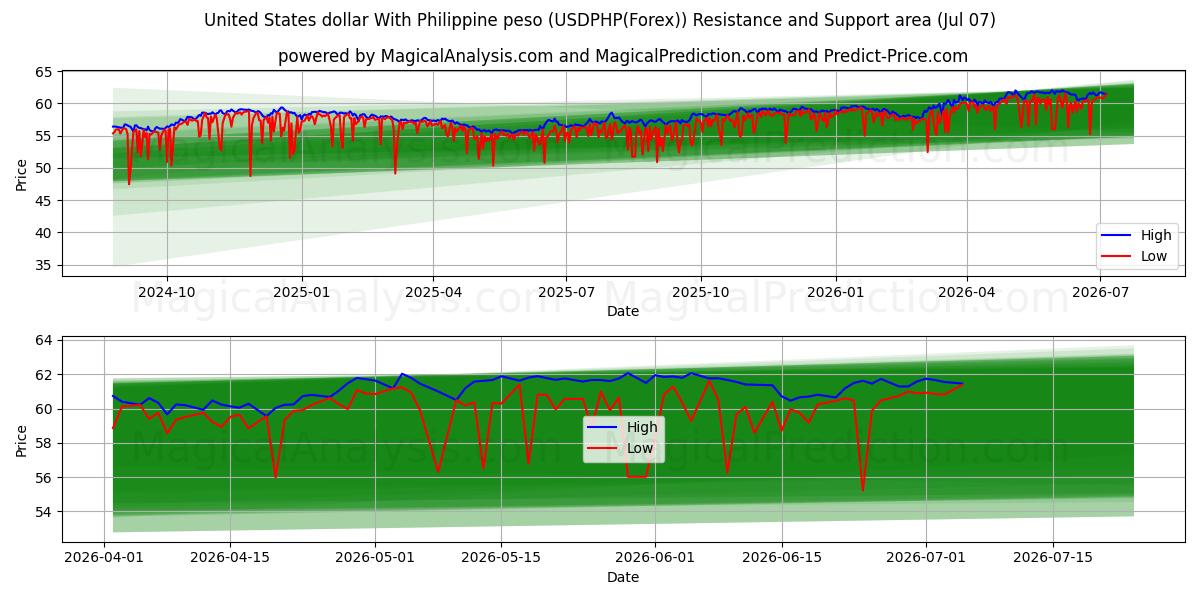The image size is (1200, 600).
Task: Click the '2026-05-01' x-axis label in bottom chart
Action: 375,558
